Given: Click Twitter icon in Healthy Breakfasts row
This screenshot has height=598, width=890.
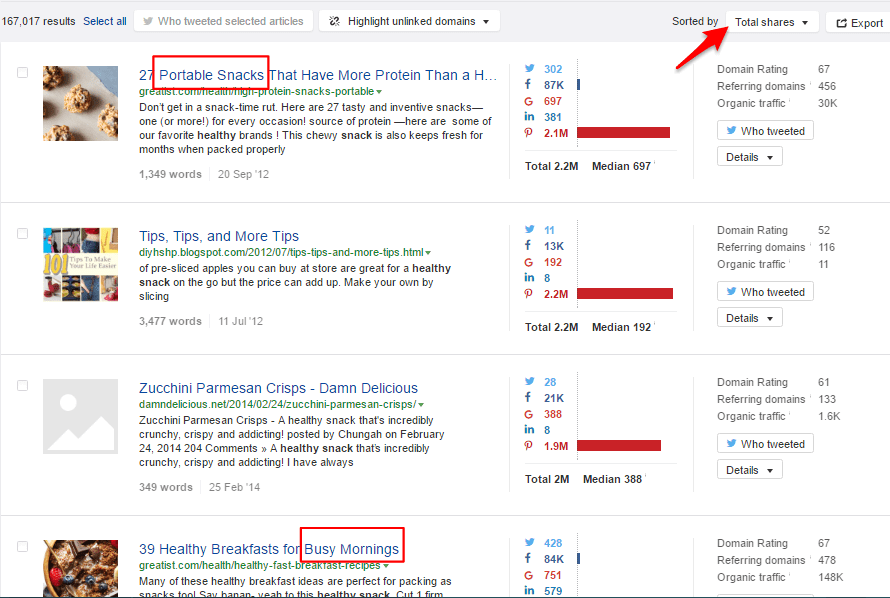Looking at the screenshot, I should [529, 543].
